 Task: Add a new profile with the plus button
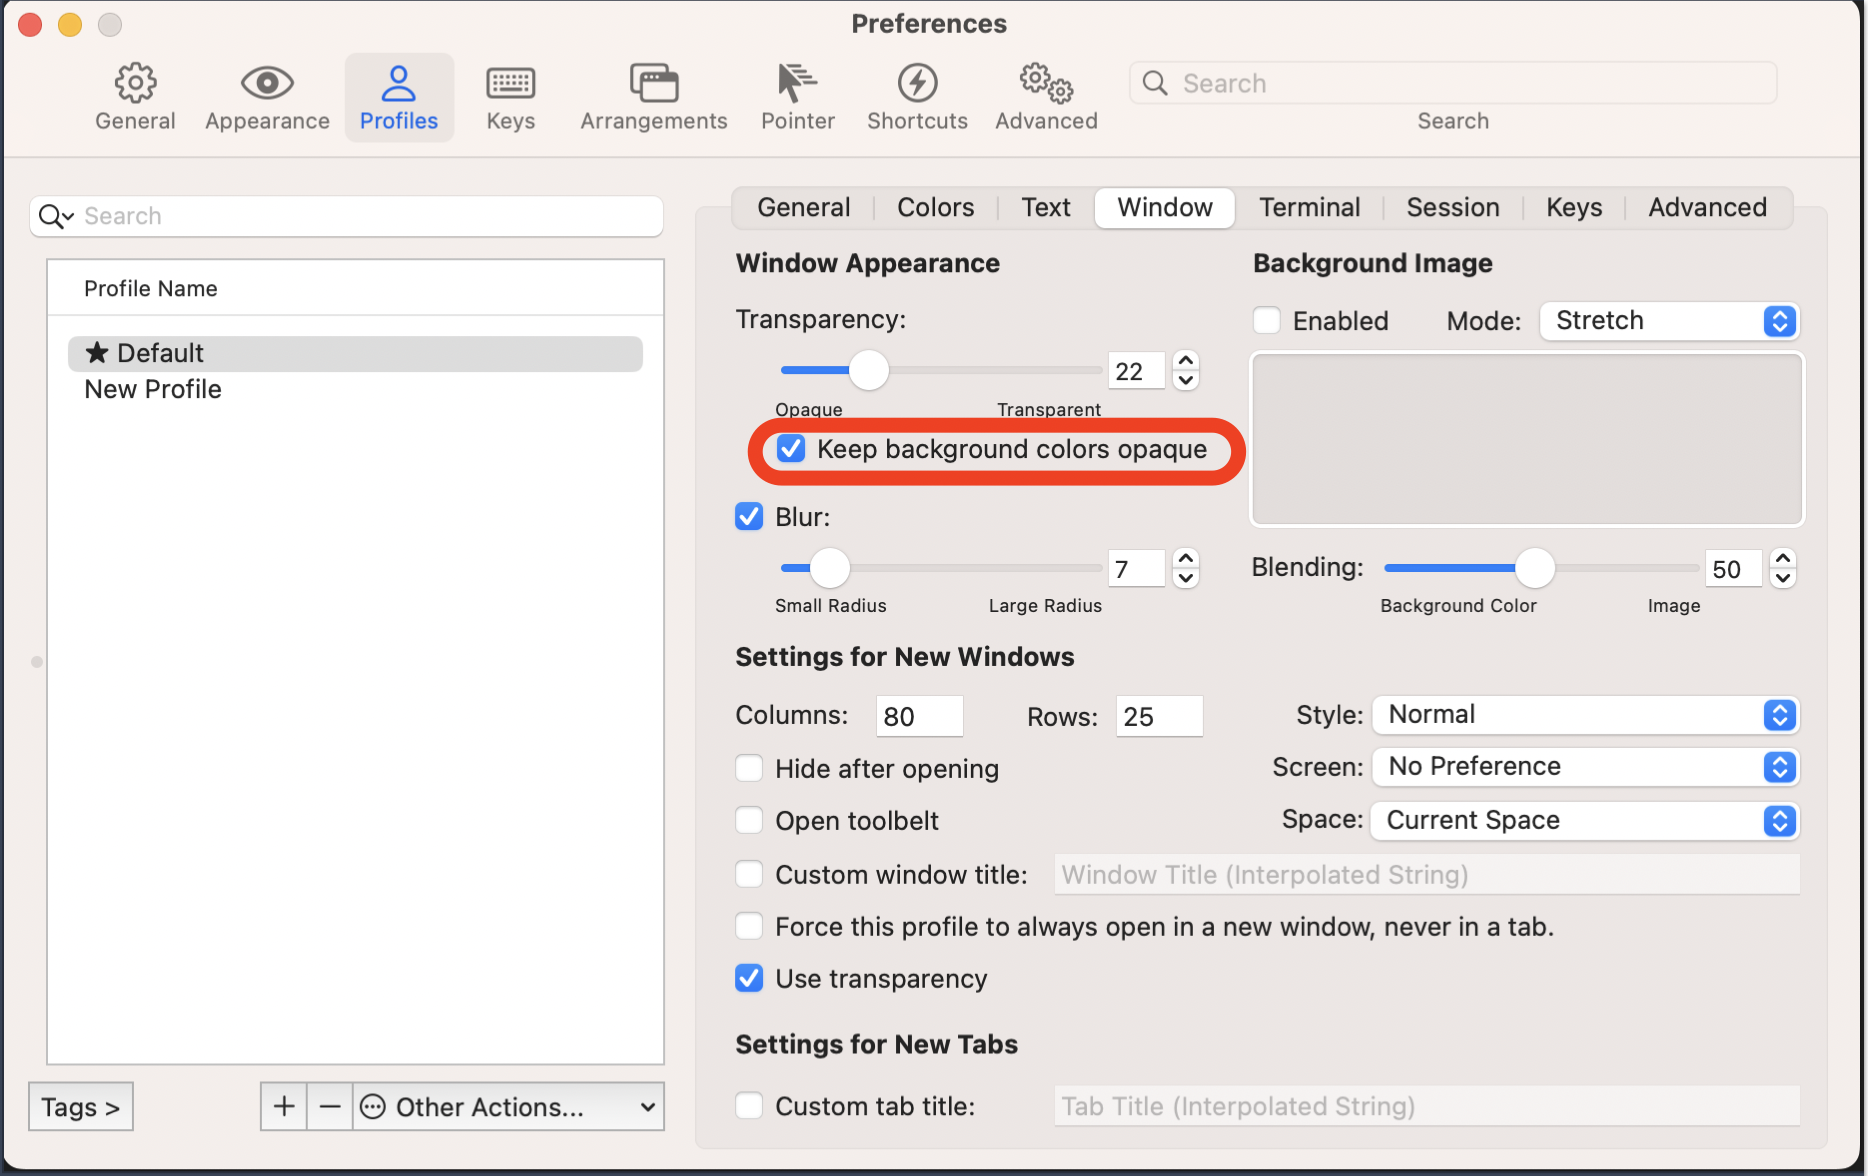(283, 1106)
